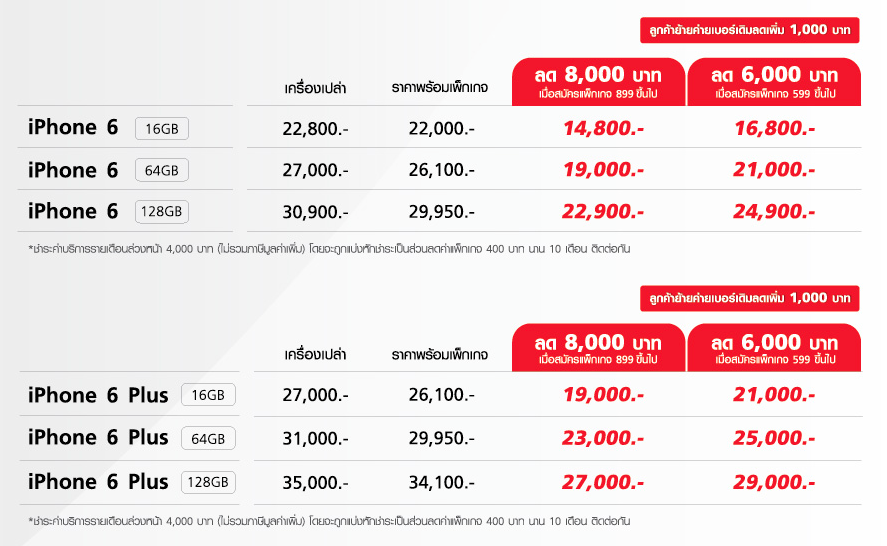Select the 64GB badge beside iPhone 6
887x546 pixels.
point(162,170)
